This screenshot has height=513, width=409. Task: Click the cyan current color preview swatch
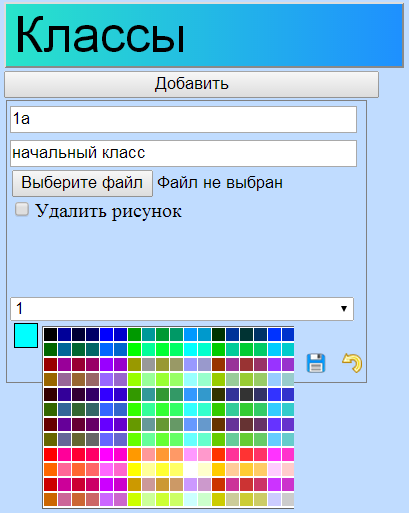(x=26, y=336)
